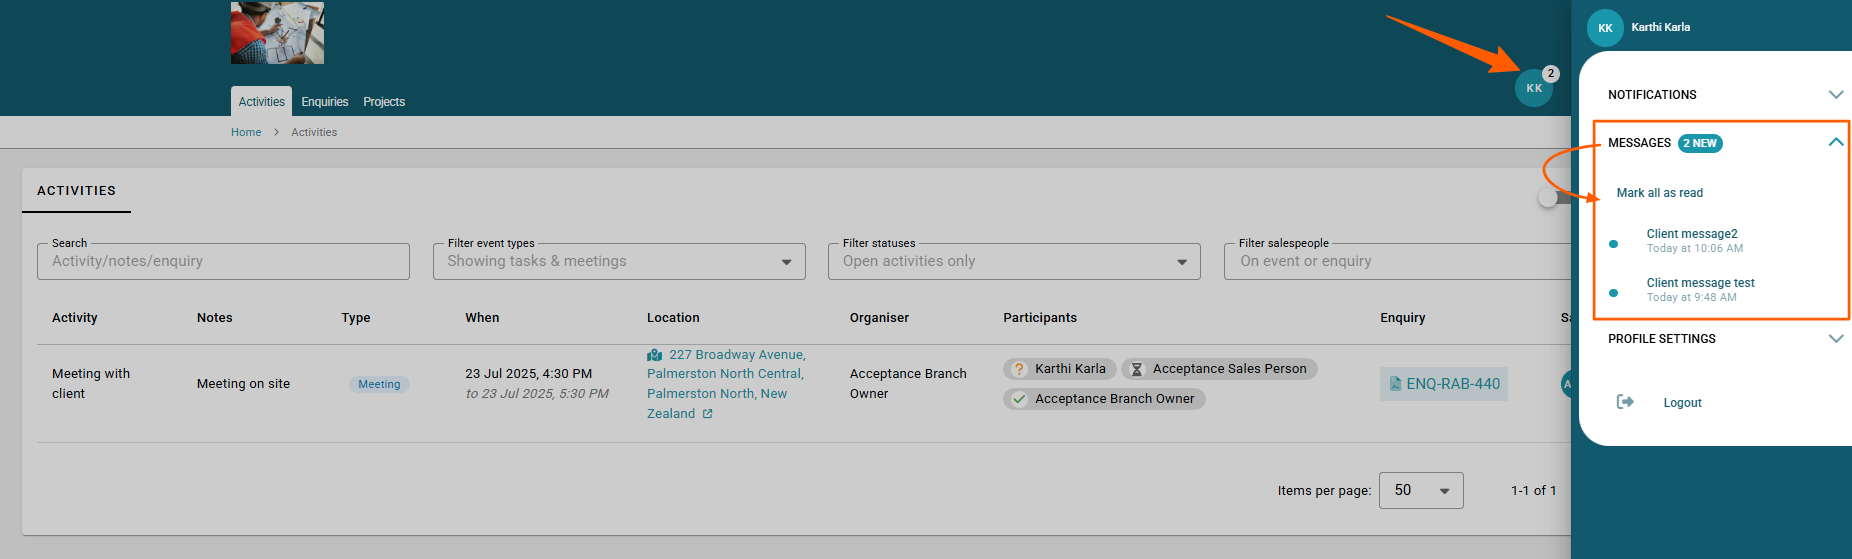Click Activities in the breadcrumb

tap(314, 132)
